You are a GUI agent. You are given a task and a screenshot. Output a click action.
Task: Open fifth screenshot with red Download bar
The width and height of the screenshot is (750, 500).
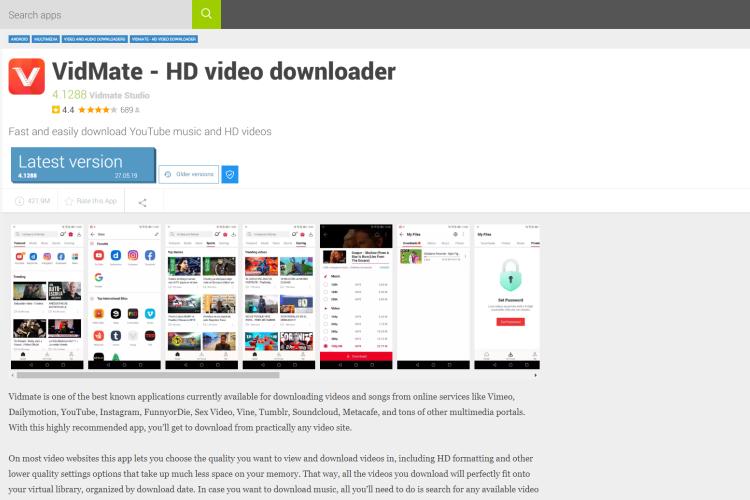click(x=356, y=296)
